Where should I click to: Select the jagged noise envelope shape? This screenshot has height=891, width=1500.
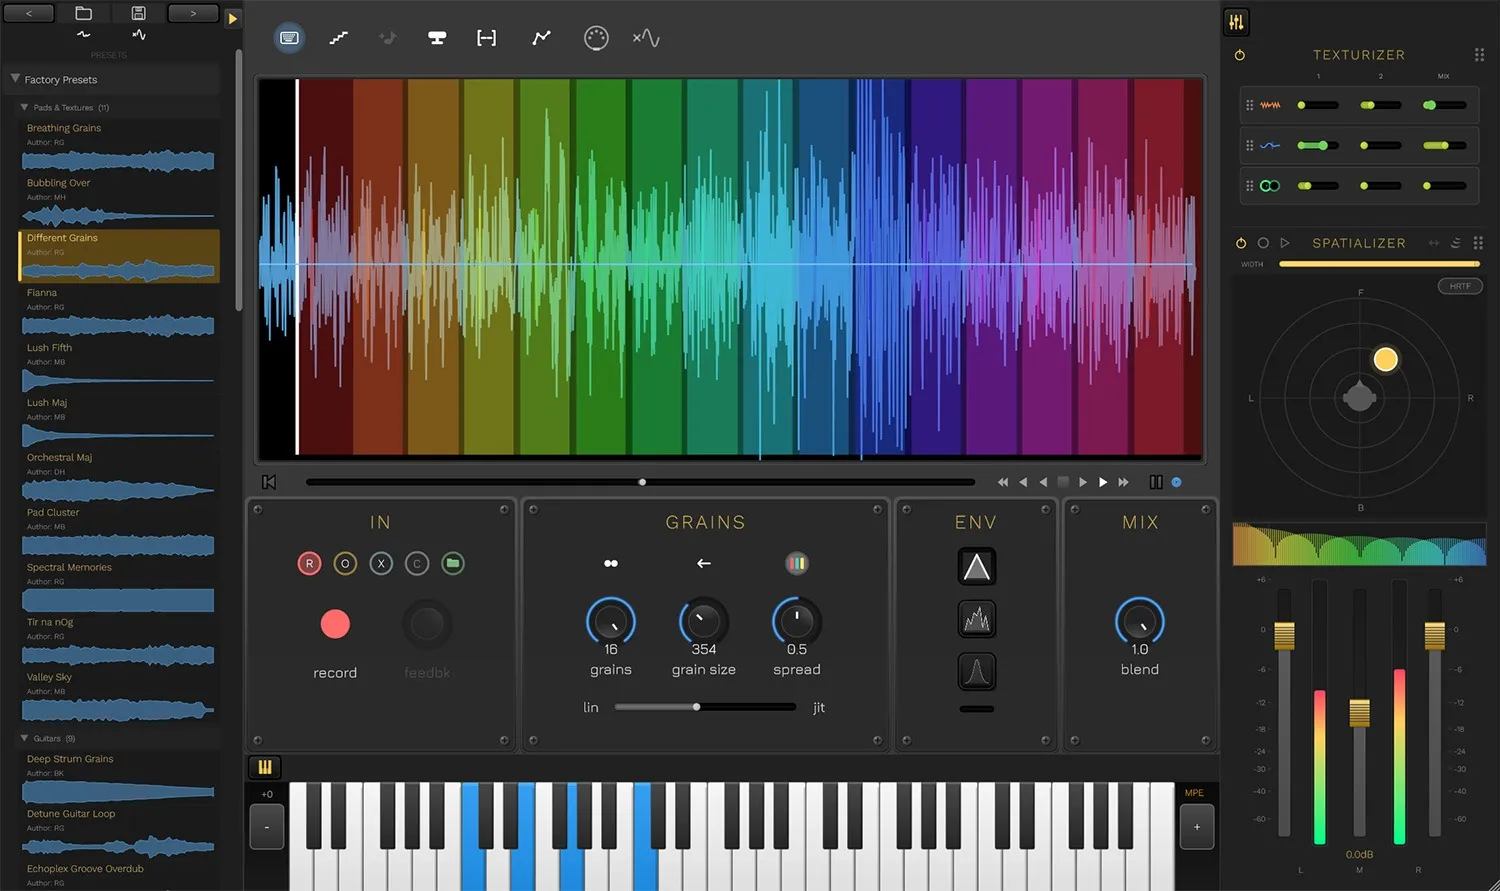977,620
